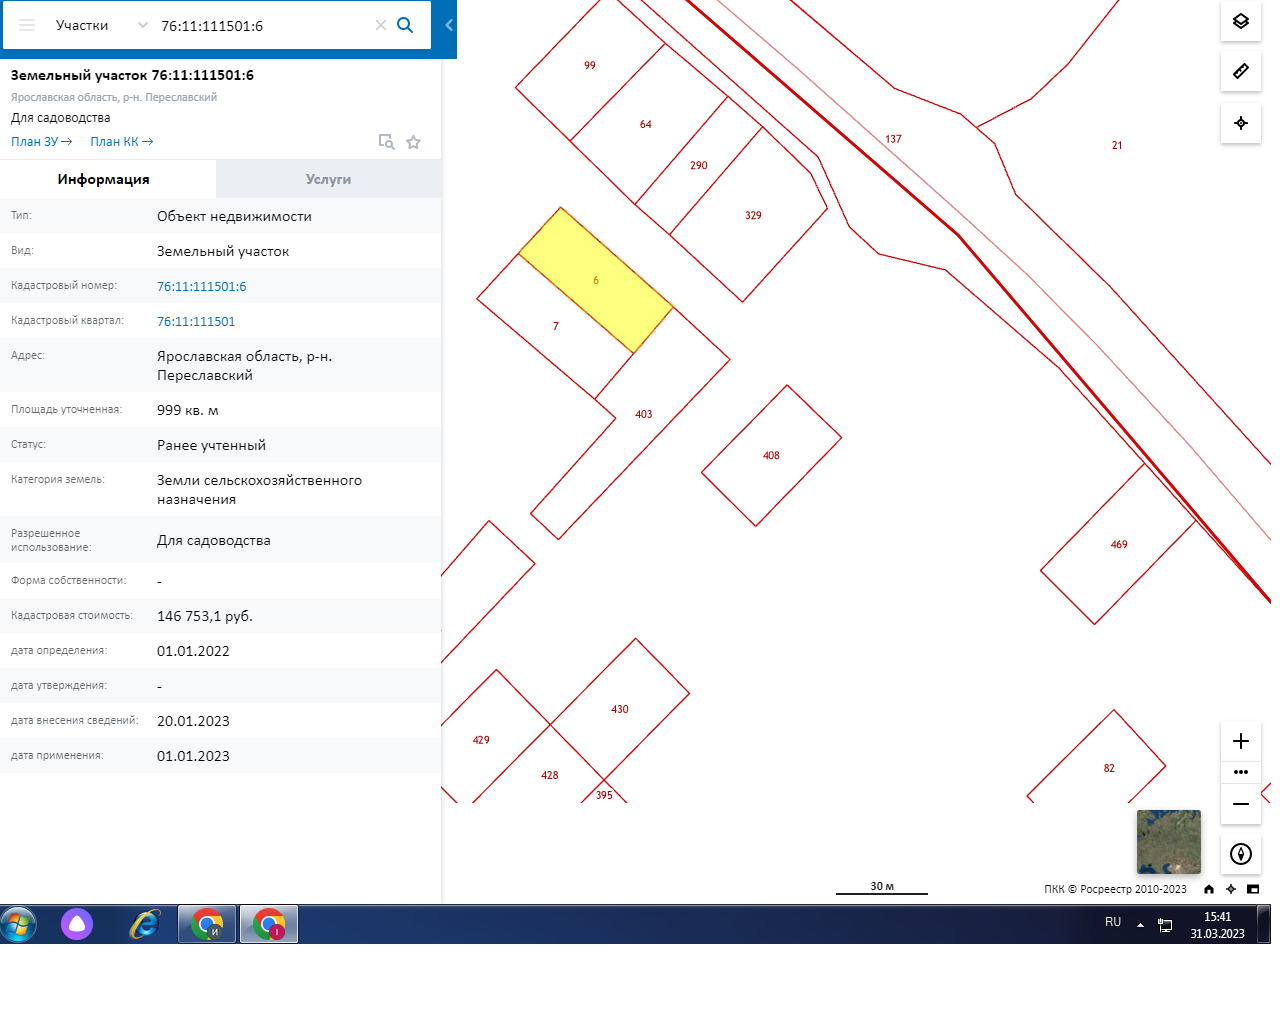
Task: Switch to the Информация tab
Action: [x=104, y=179]
